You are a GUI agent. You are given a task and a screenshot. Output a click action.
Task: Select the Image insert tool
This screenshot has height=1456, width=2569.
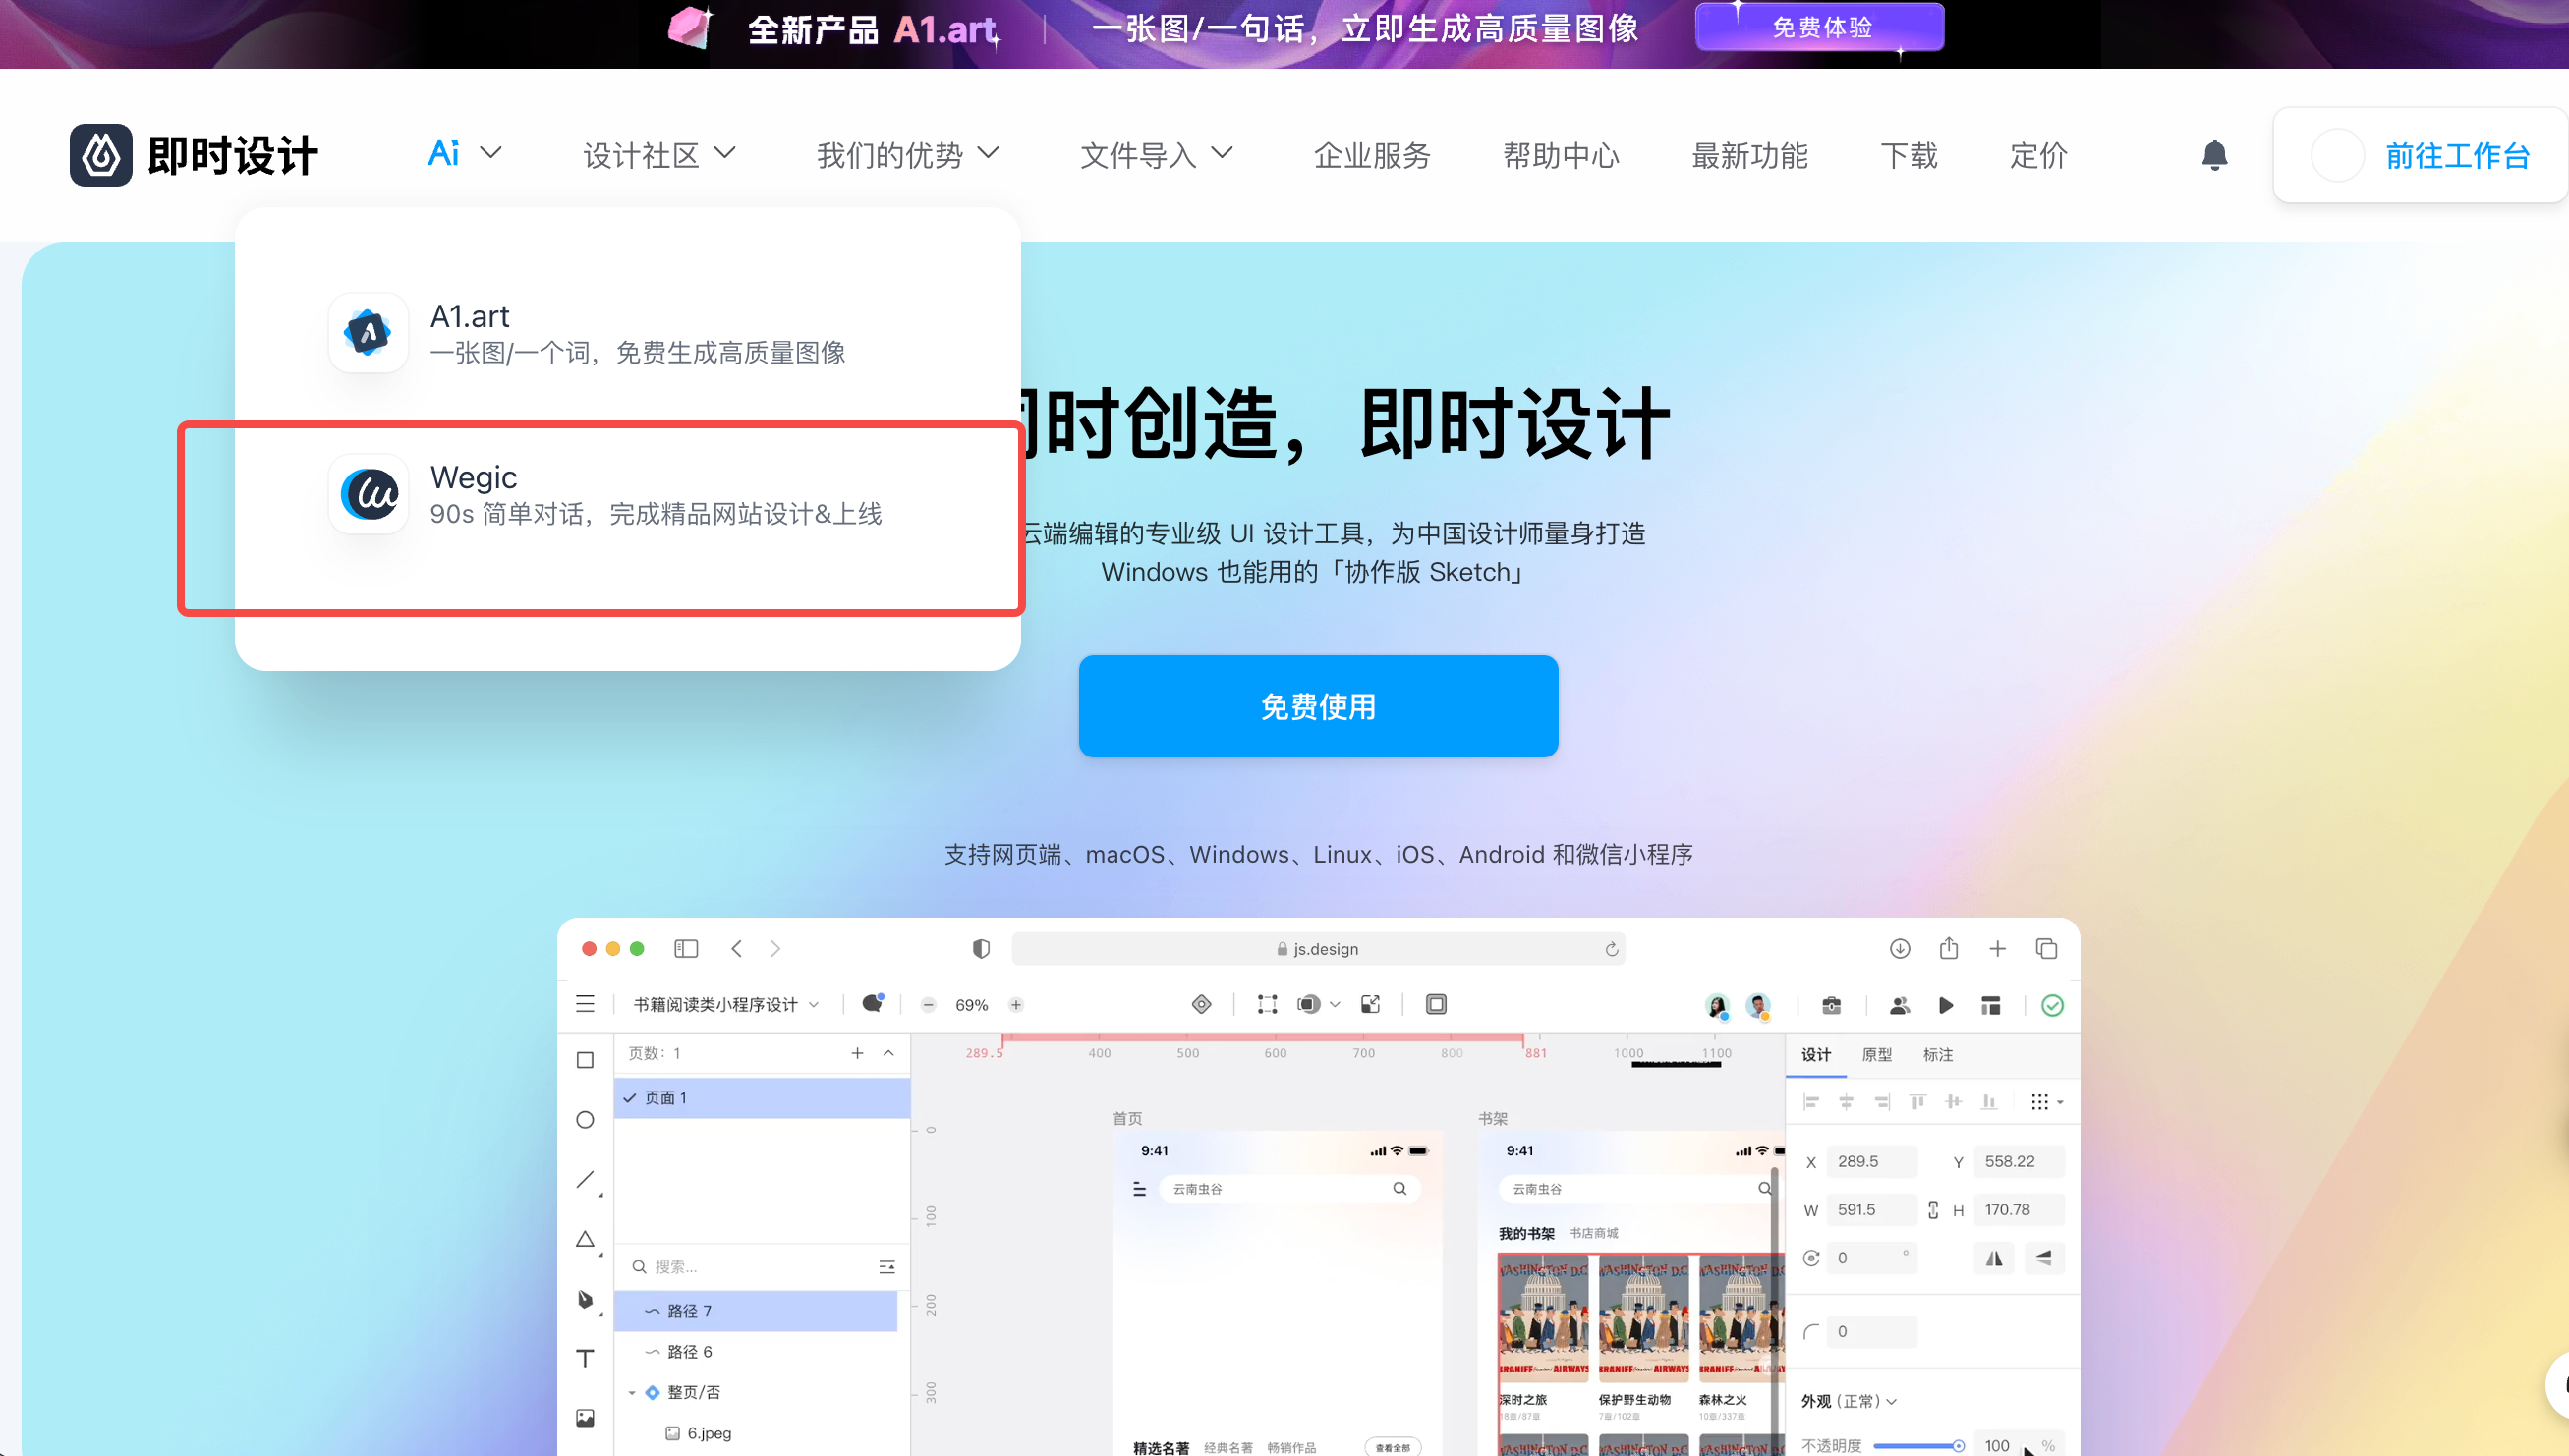click(x=585, y=1417)
